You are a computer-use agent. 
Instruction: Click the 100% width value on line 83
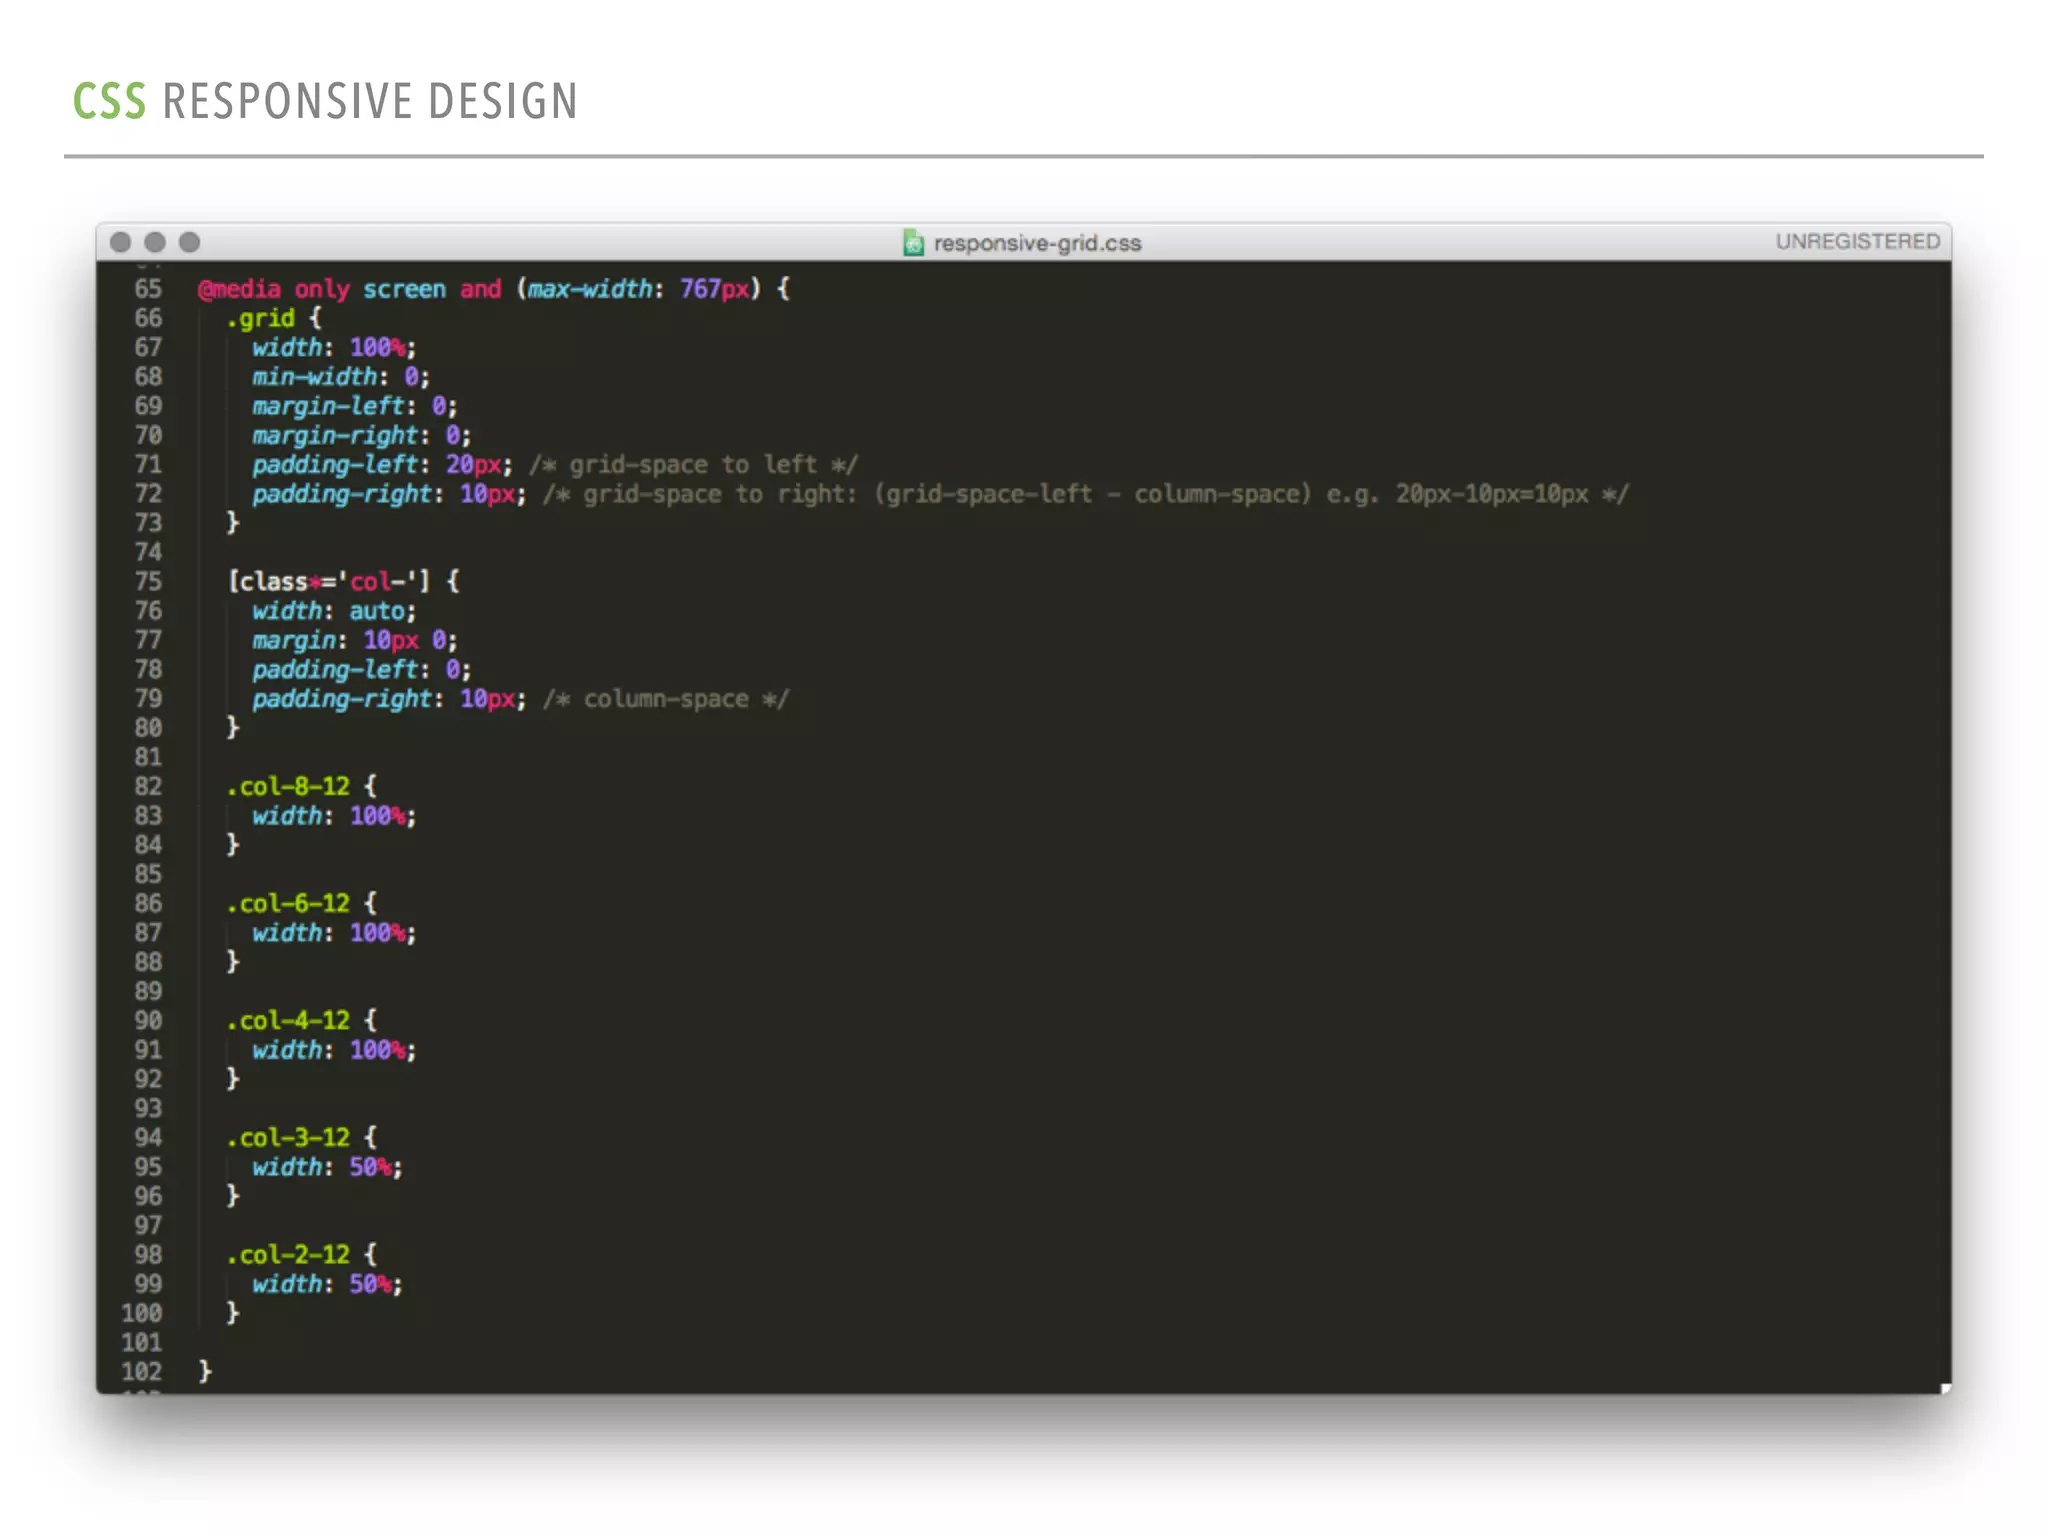pos(377,816)
